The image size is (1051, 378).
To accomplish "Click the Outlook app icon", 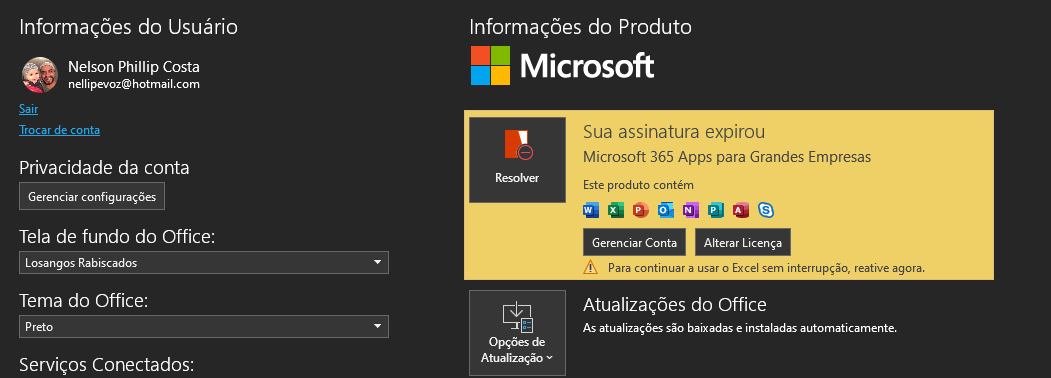I will [666, 210].
